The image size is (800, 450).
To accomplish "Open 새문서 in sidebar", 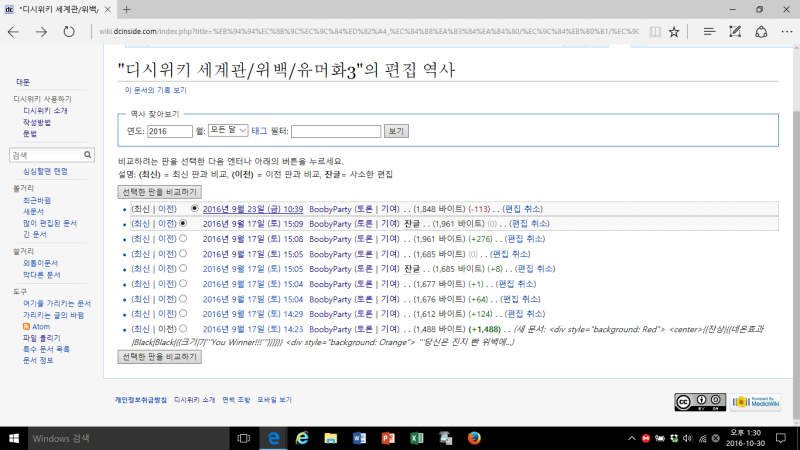I will (x=34, y=212).
